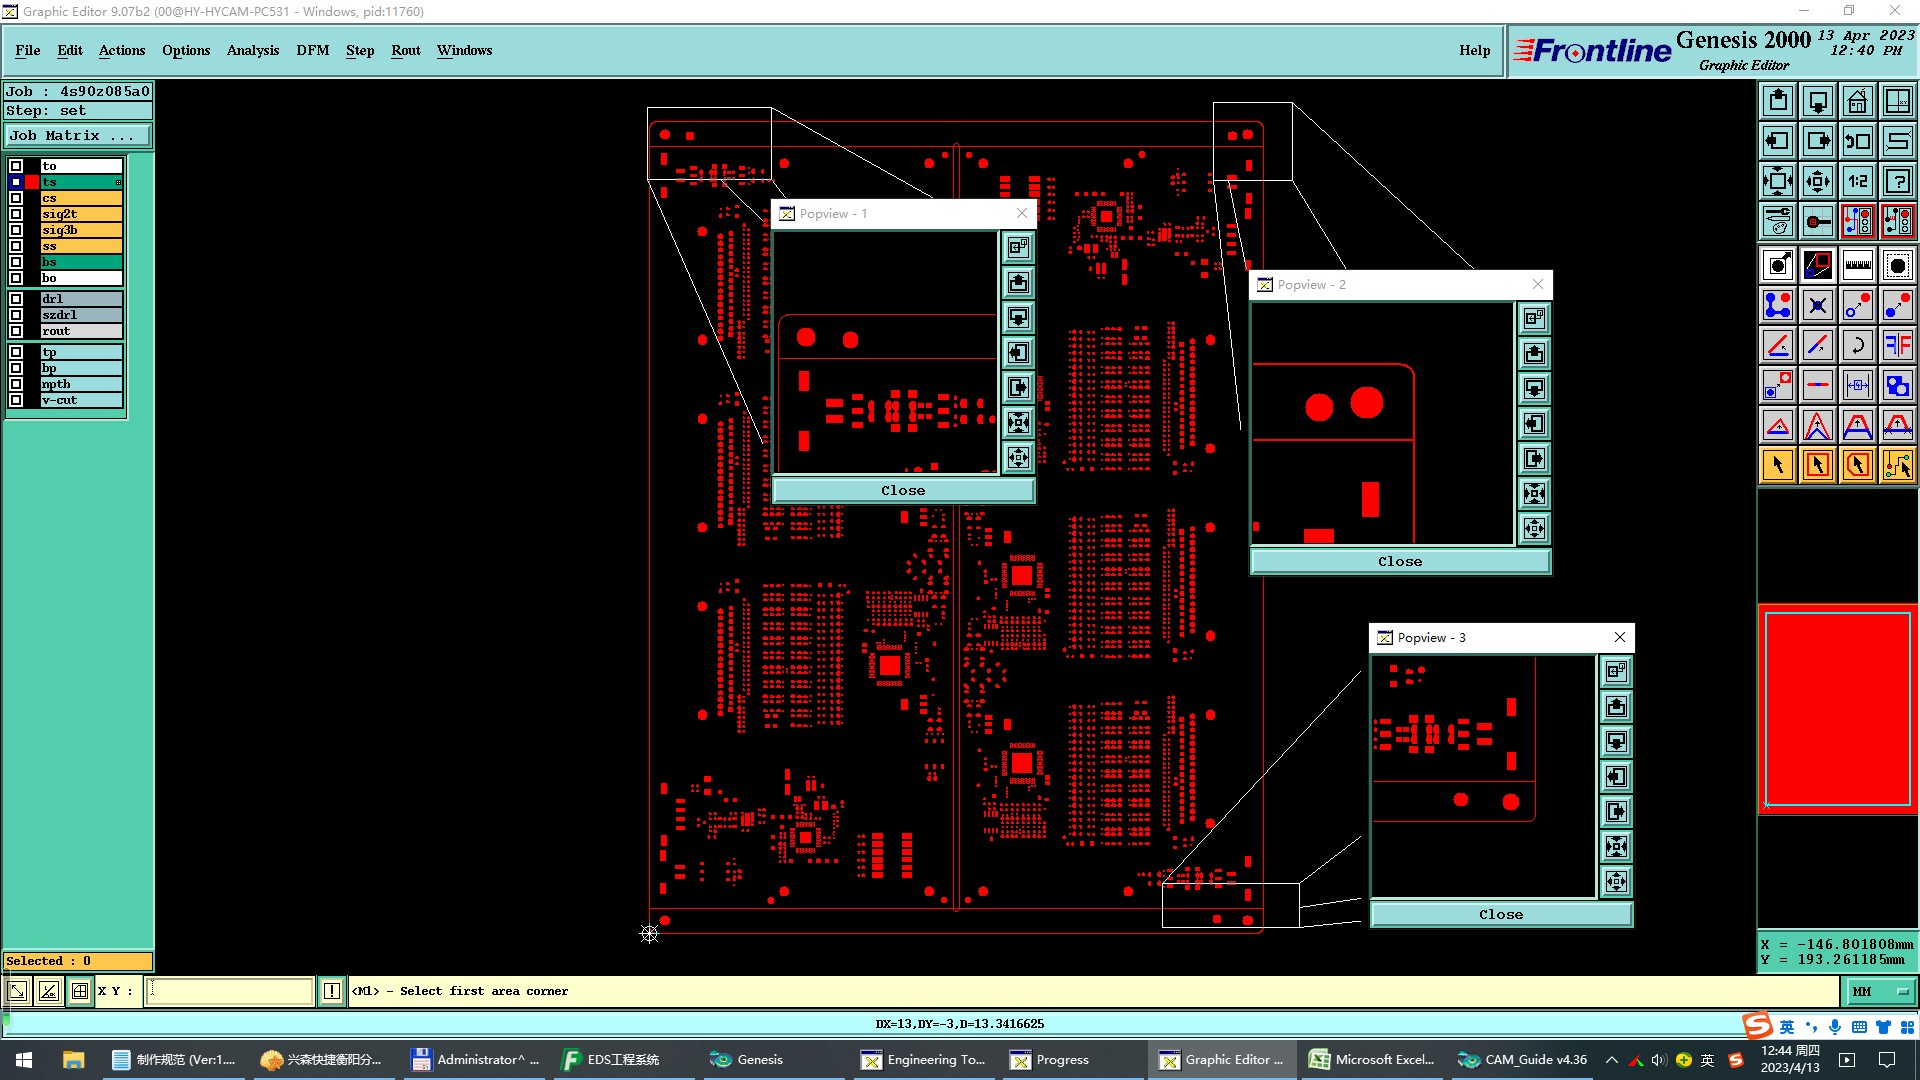This screenshot has width=1920, height=1080.
Task: Select the net selection cursor tool
Action: click(1897, 465)
